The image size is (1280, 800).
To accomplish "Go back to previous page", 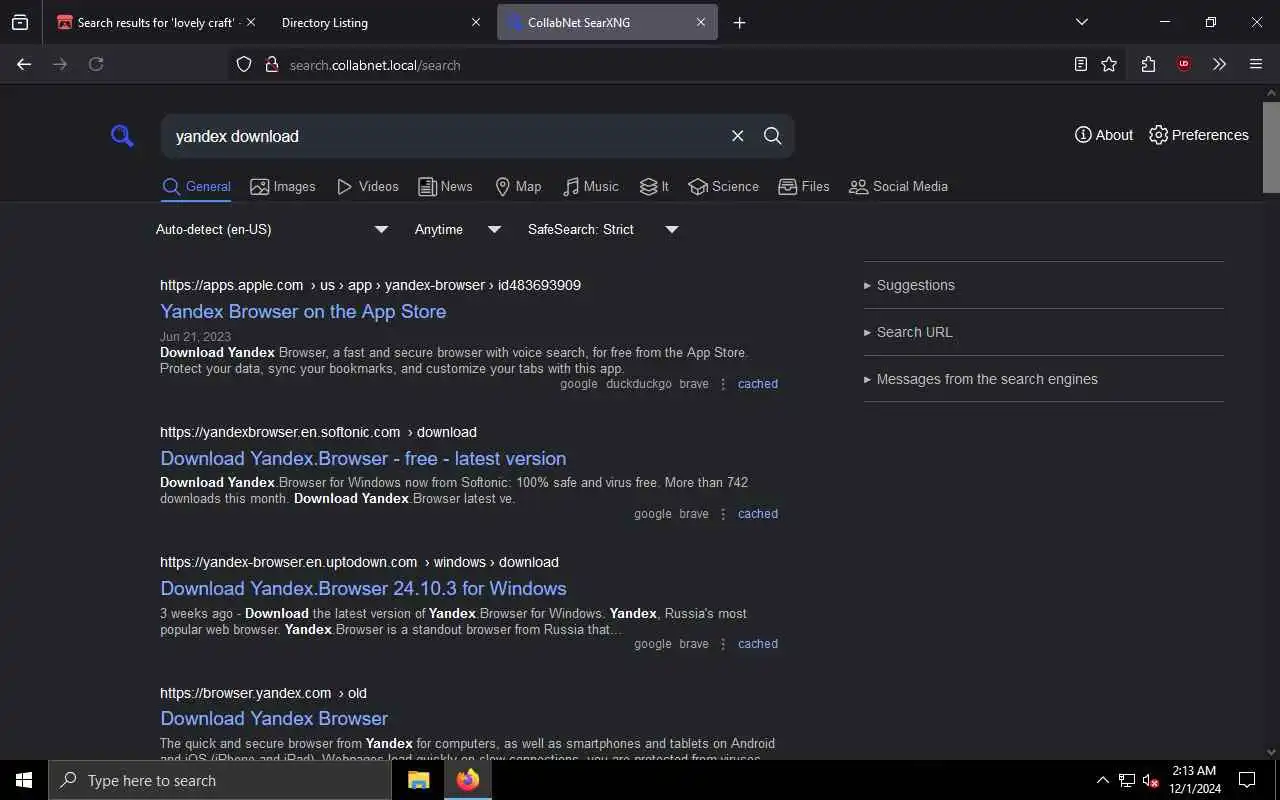I will (24, 64).
